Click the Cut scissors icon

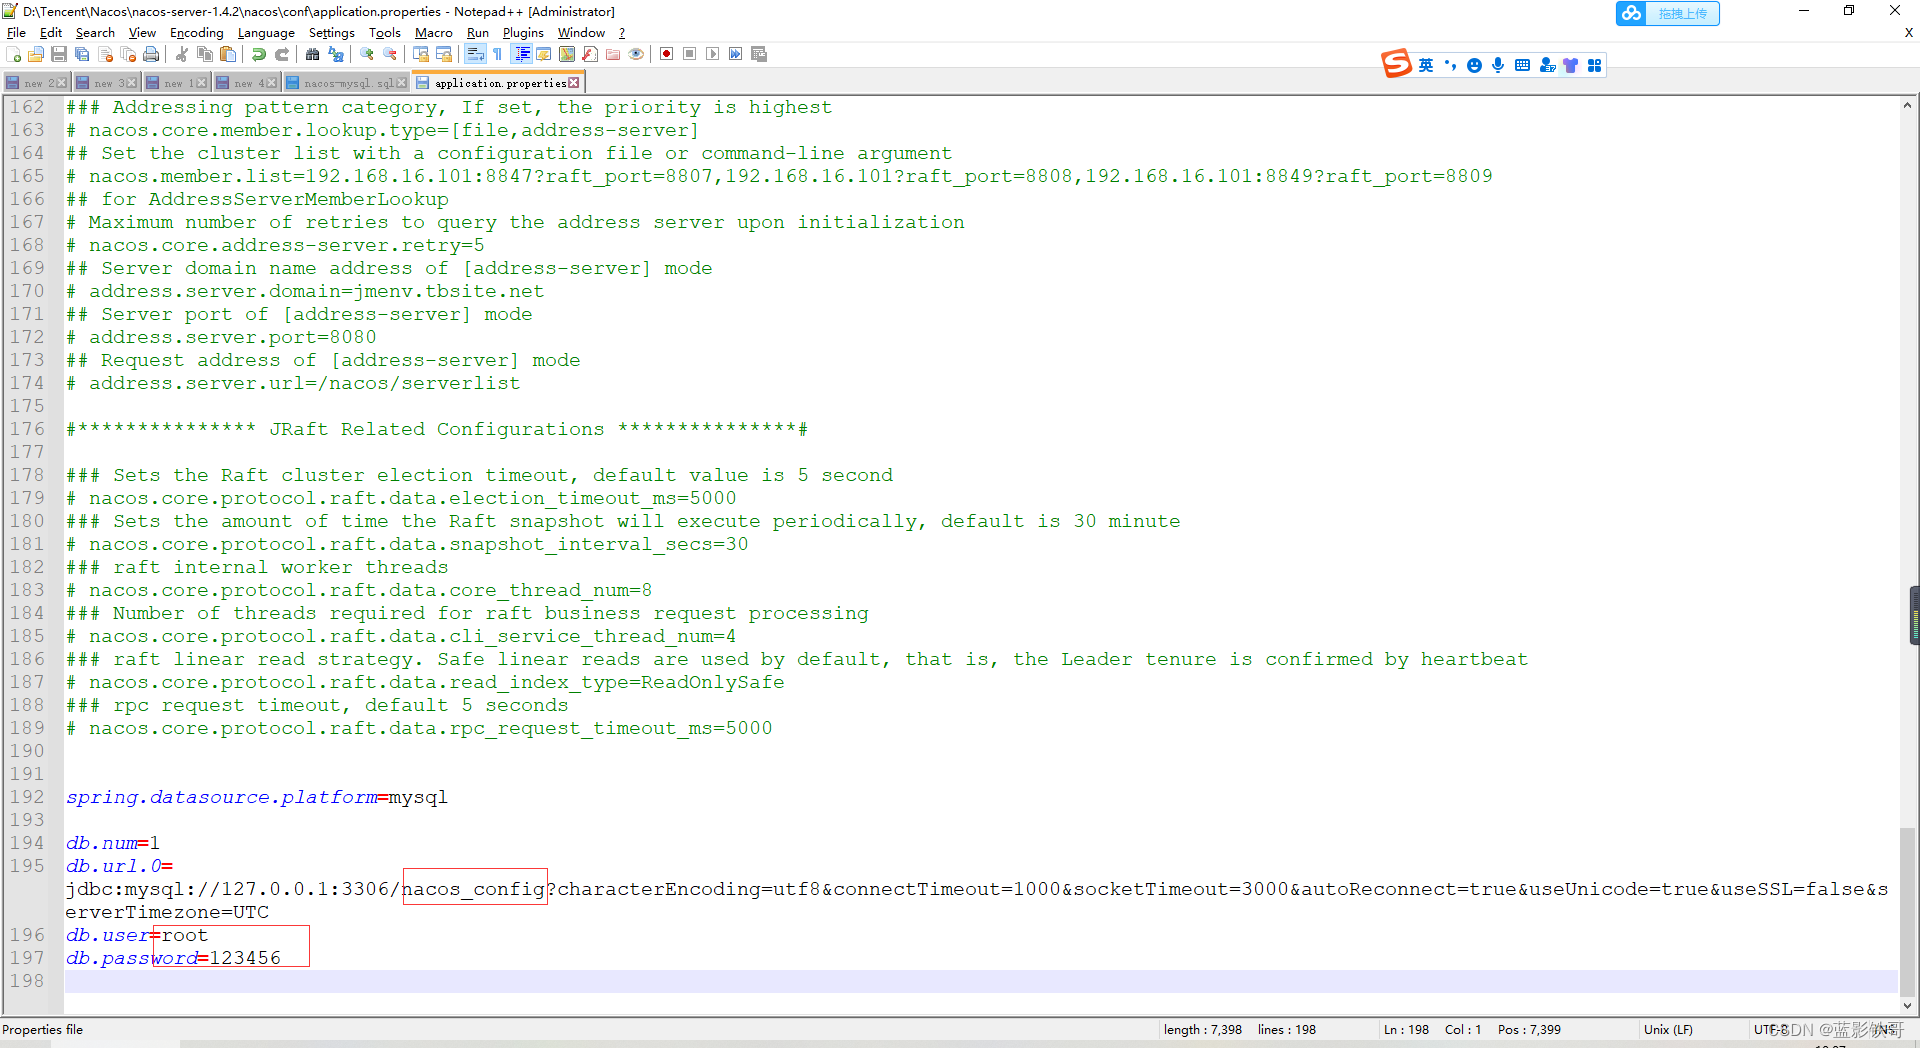click(x=182, y=54)
